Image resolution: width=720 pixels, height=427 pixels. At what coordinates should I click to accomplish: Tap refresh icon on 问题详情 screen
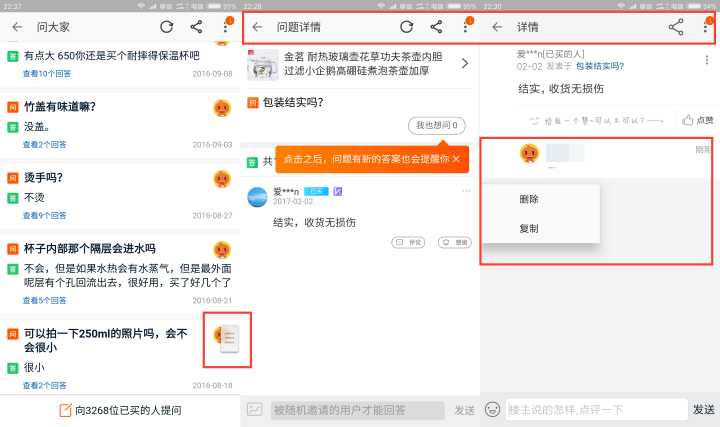point(406,27)
